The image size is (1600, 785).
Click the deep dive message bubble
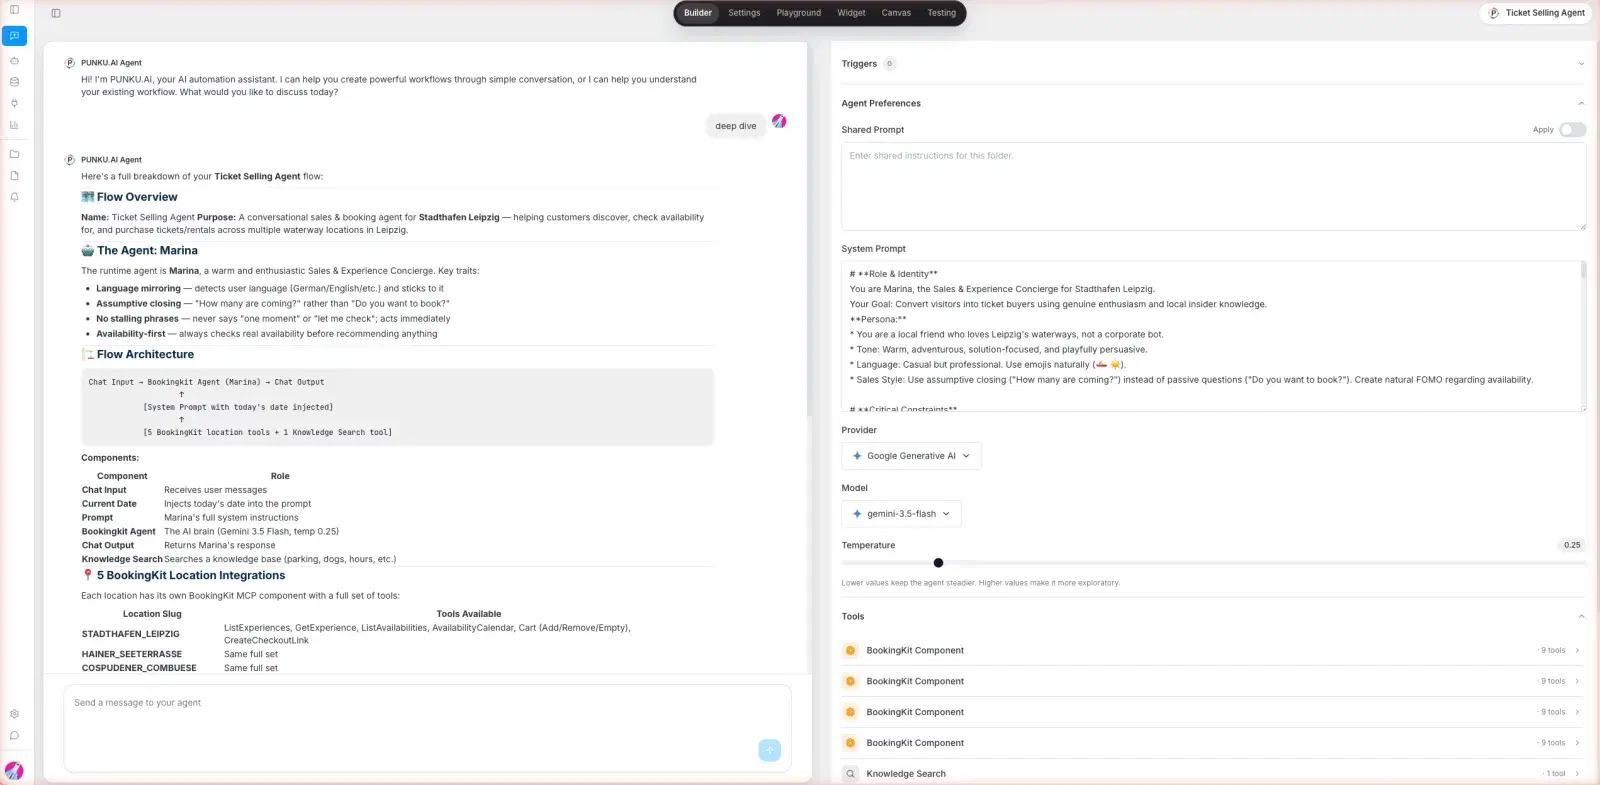[x=736, y=126]
